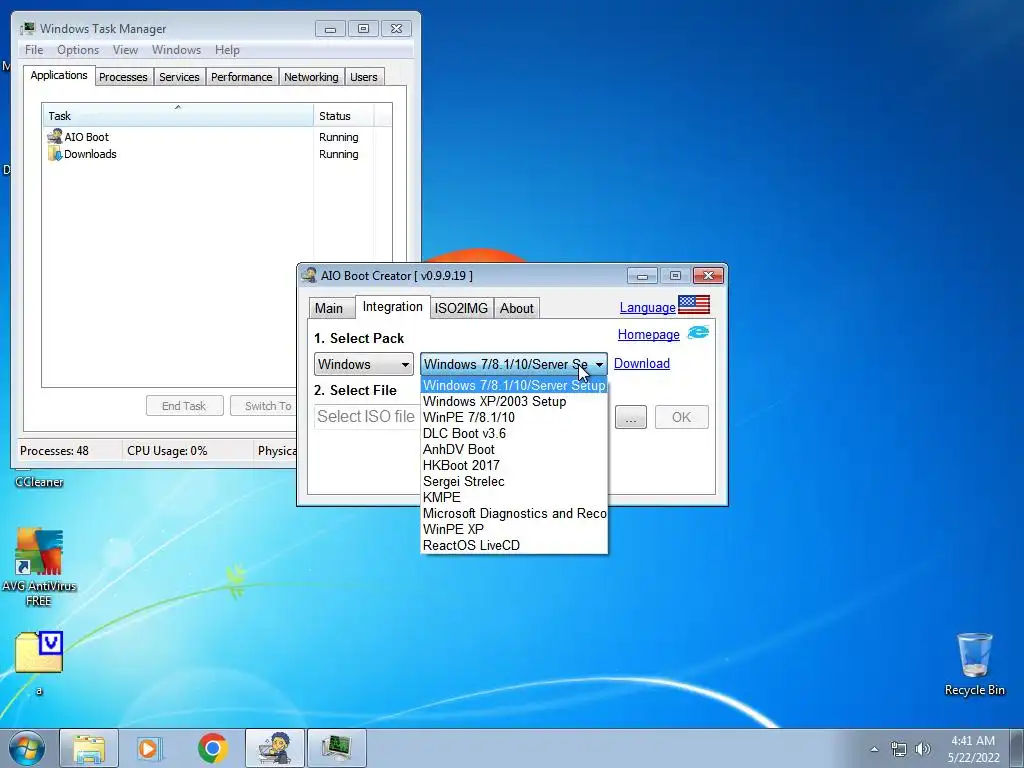This screenshot has width=1024, height=768.
Task: Open Task Manager Users tab
Action: pos(363,77)
